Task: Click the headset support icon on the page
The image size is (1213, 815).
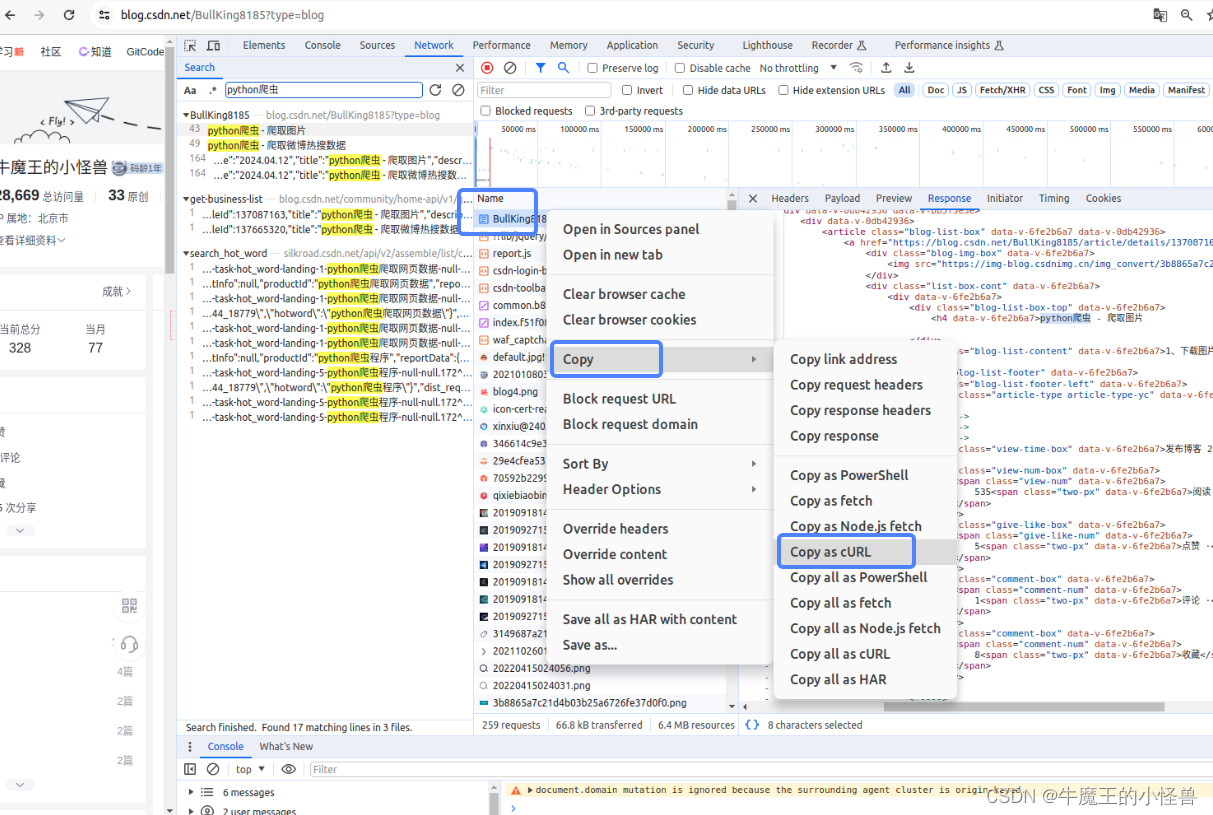Action: click(129, 643)
